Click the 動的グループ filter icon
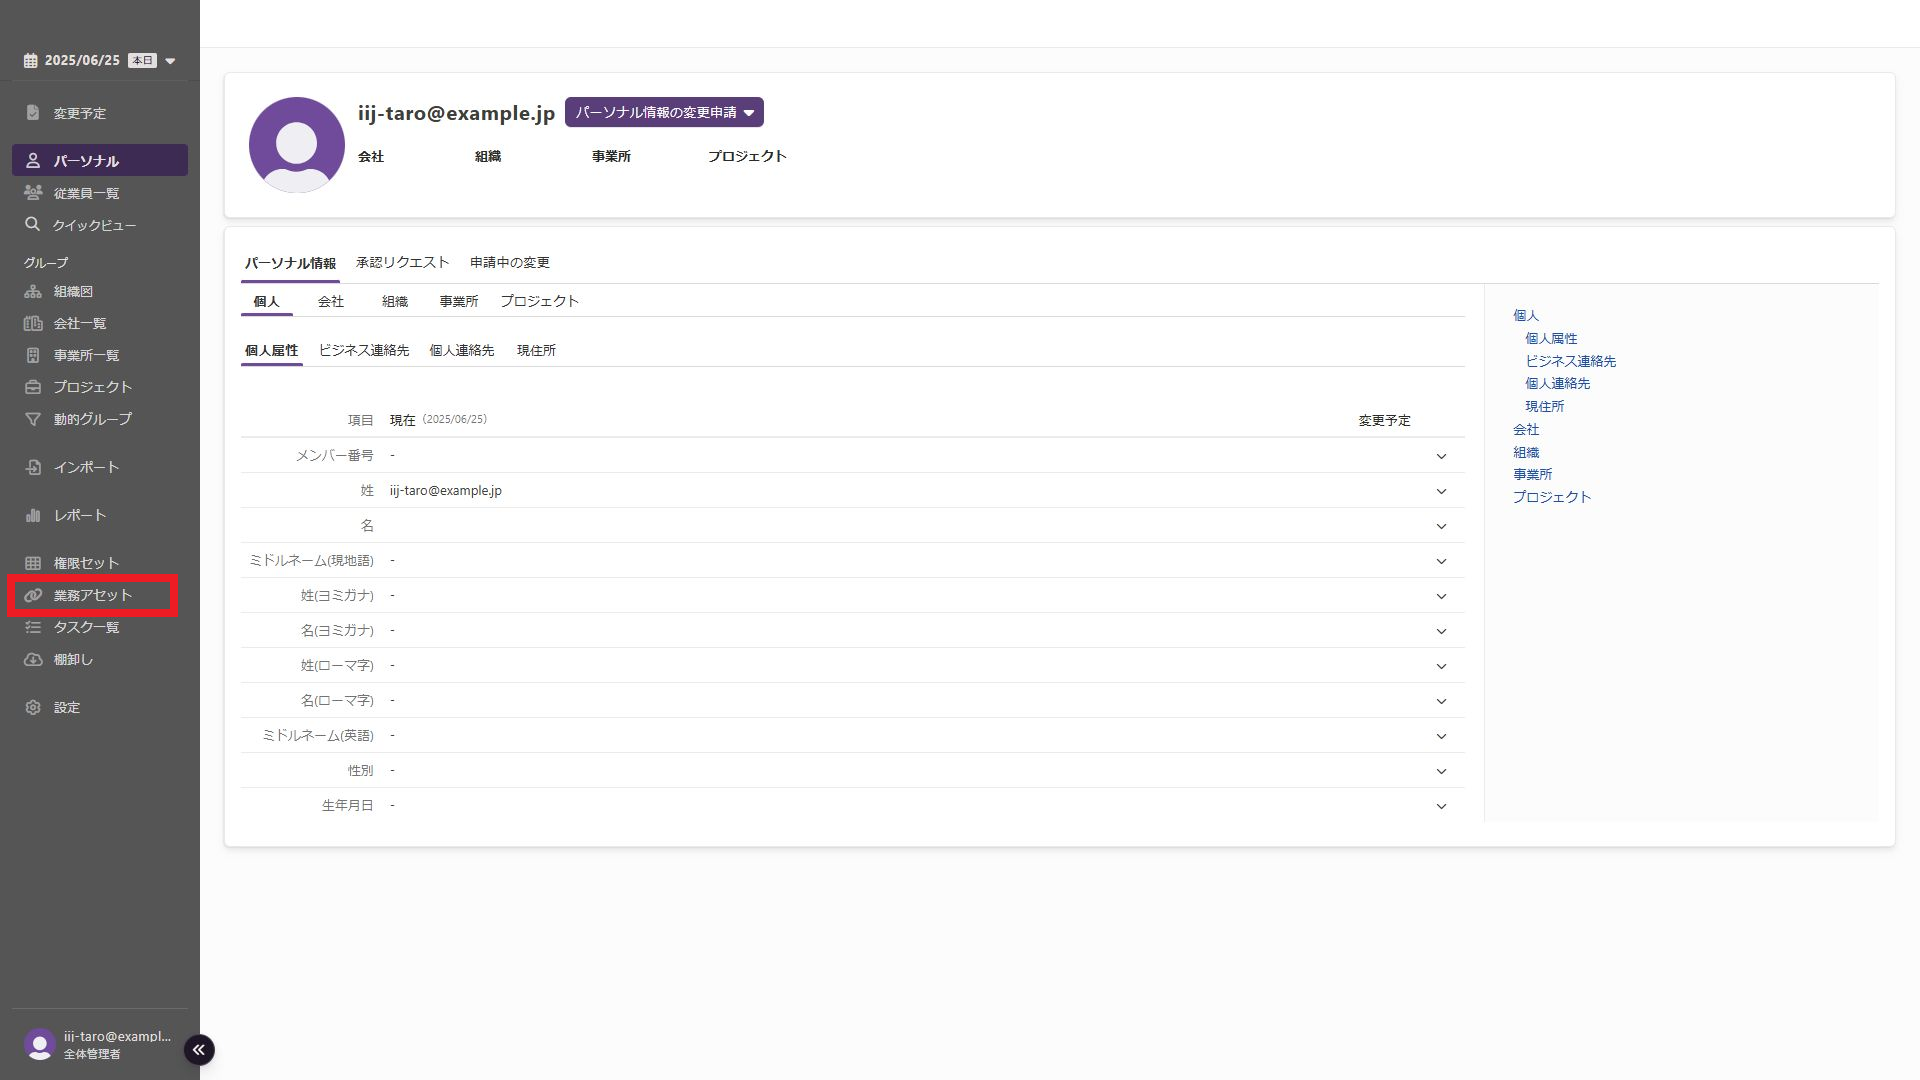Viewport: 1920px width, 1080px height. pyautogui.click(x=33, y=419)
